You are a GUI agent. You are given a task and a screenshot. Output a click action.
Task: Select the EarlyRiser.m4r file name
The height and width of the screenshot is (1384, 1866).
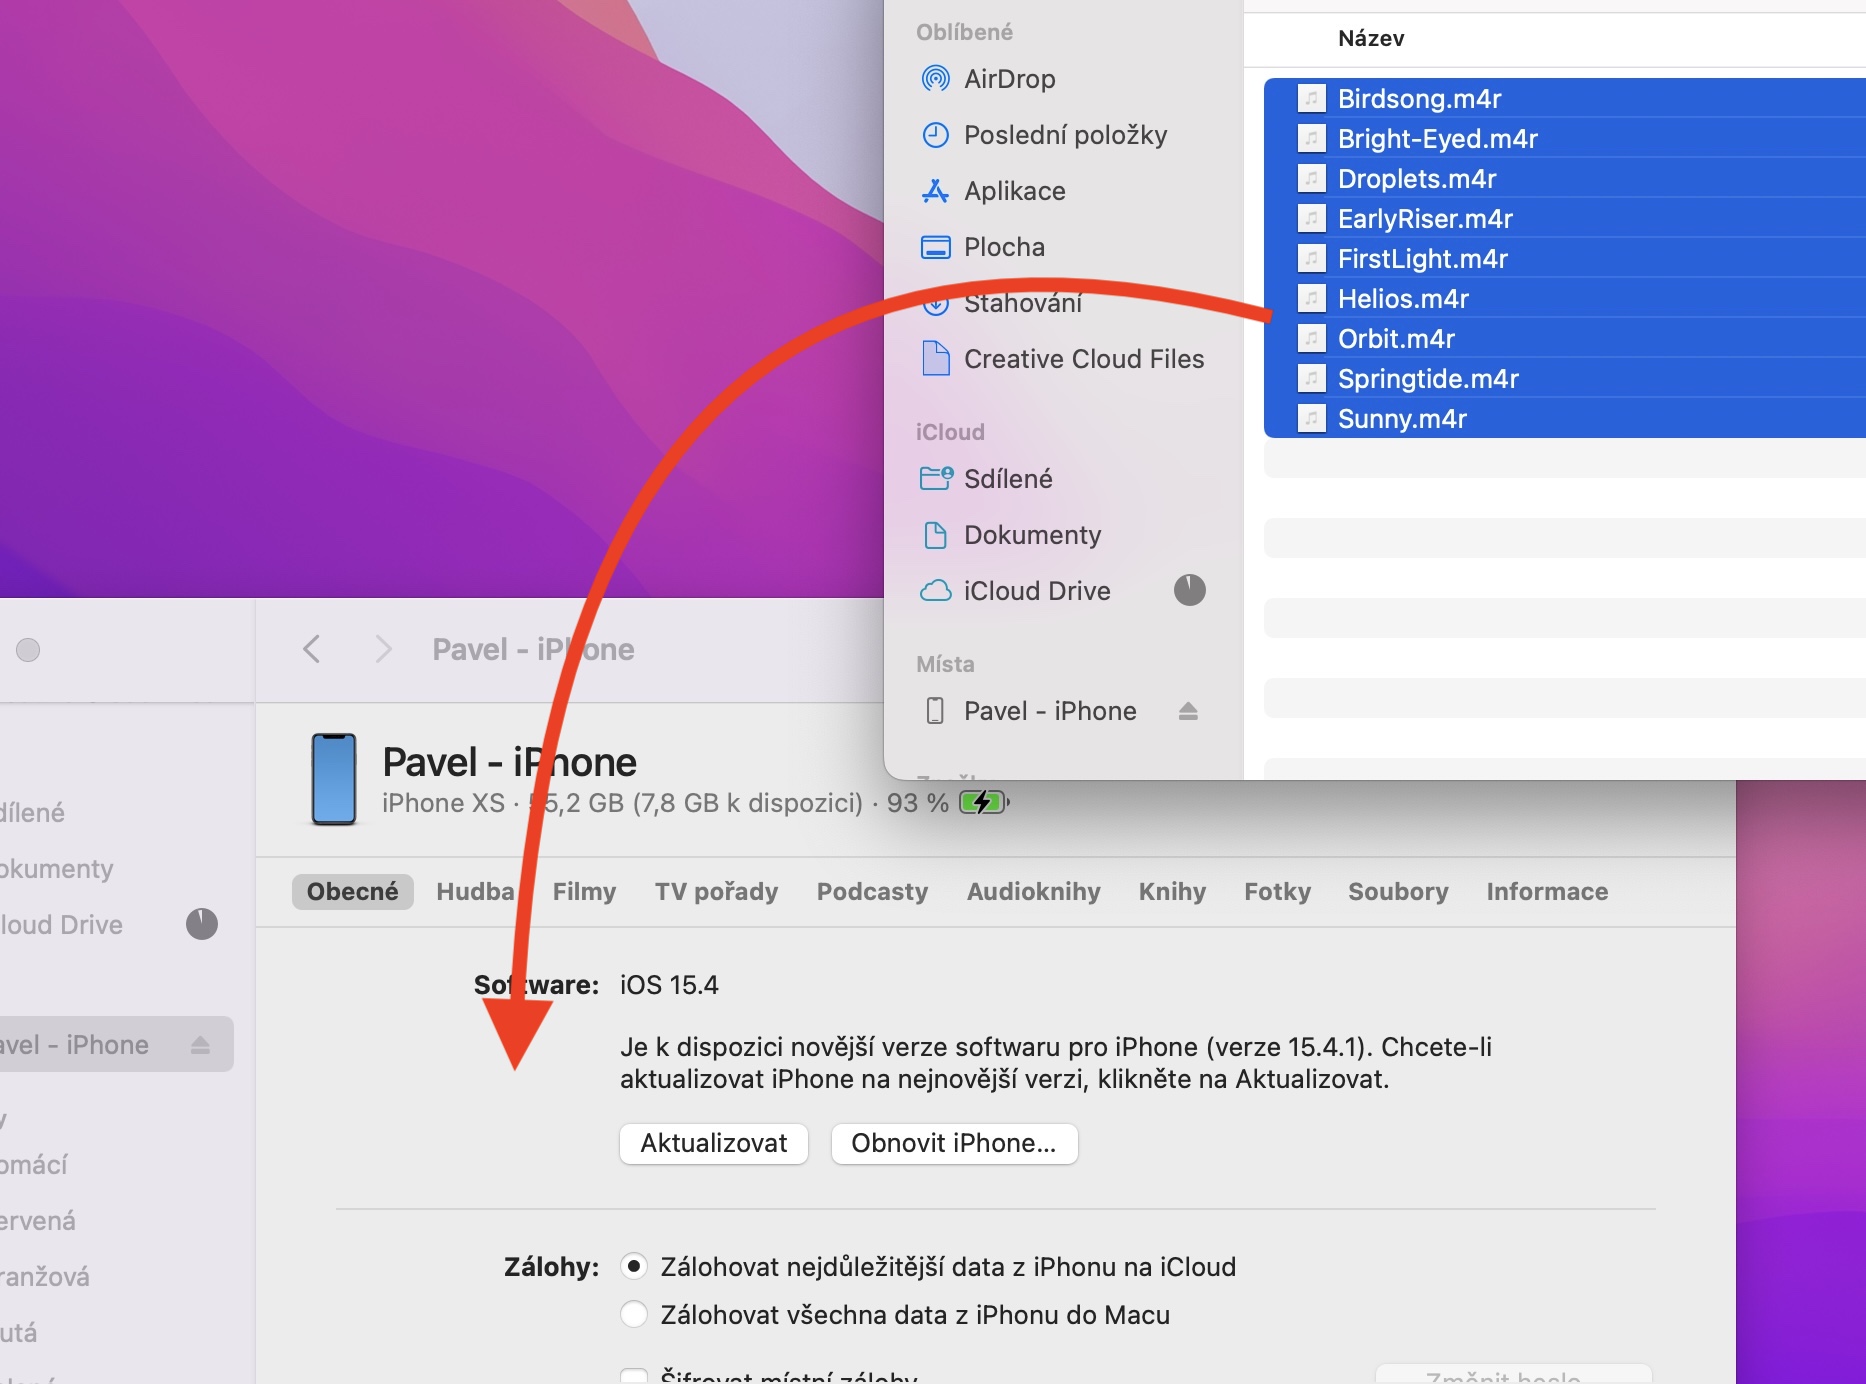1425,218
